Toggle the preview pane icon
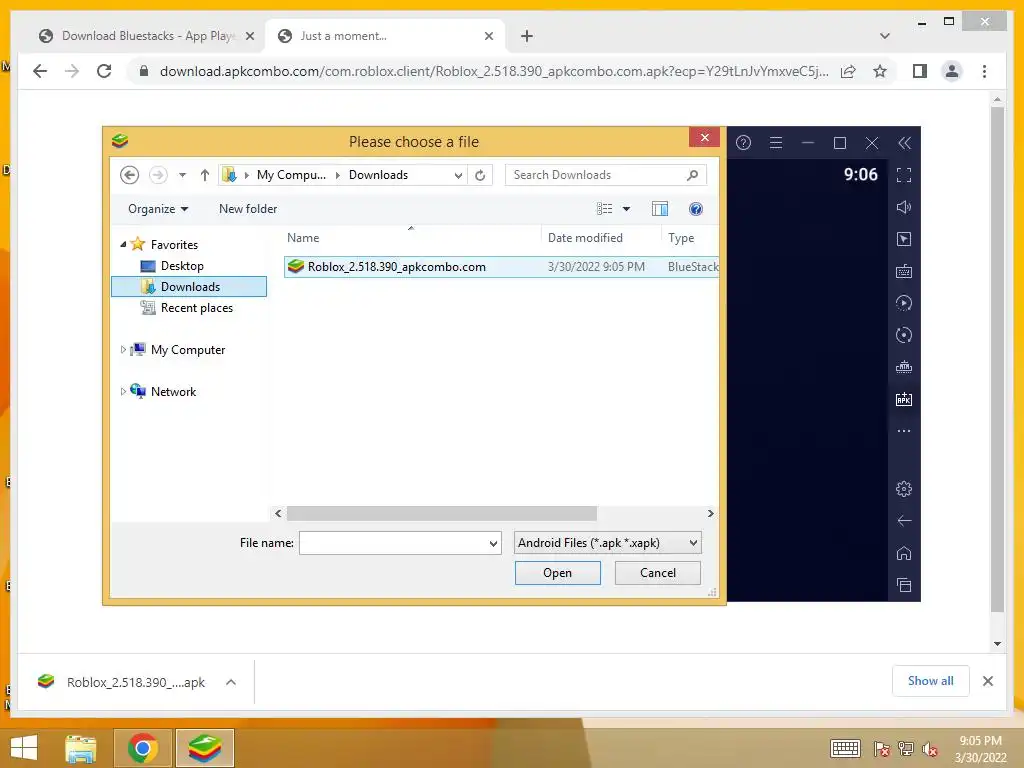Screen dimensions: 1024x768 click(x=660, y=209)
